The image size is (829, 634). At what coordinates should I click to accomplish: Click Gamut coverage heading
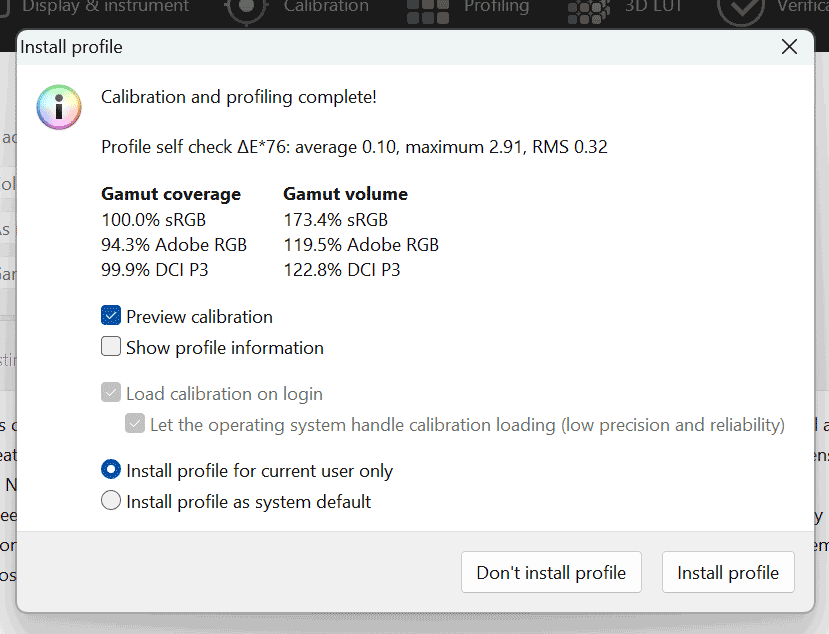coord(171,194)
